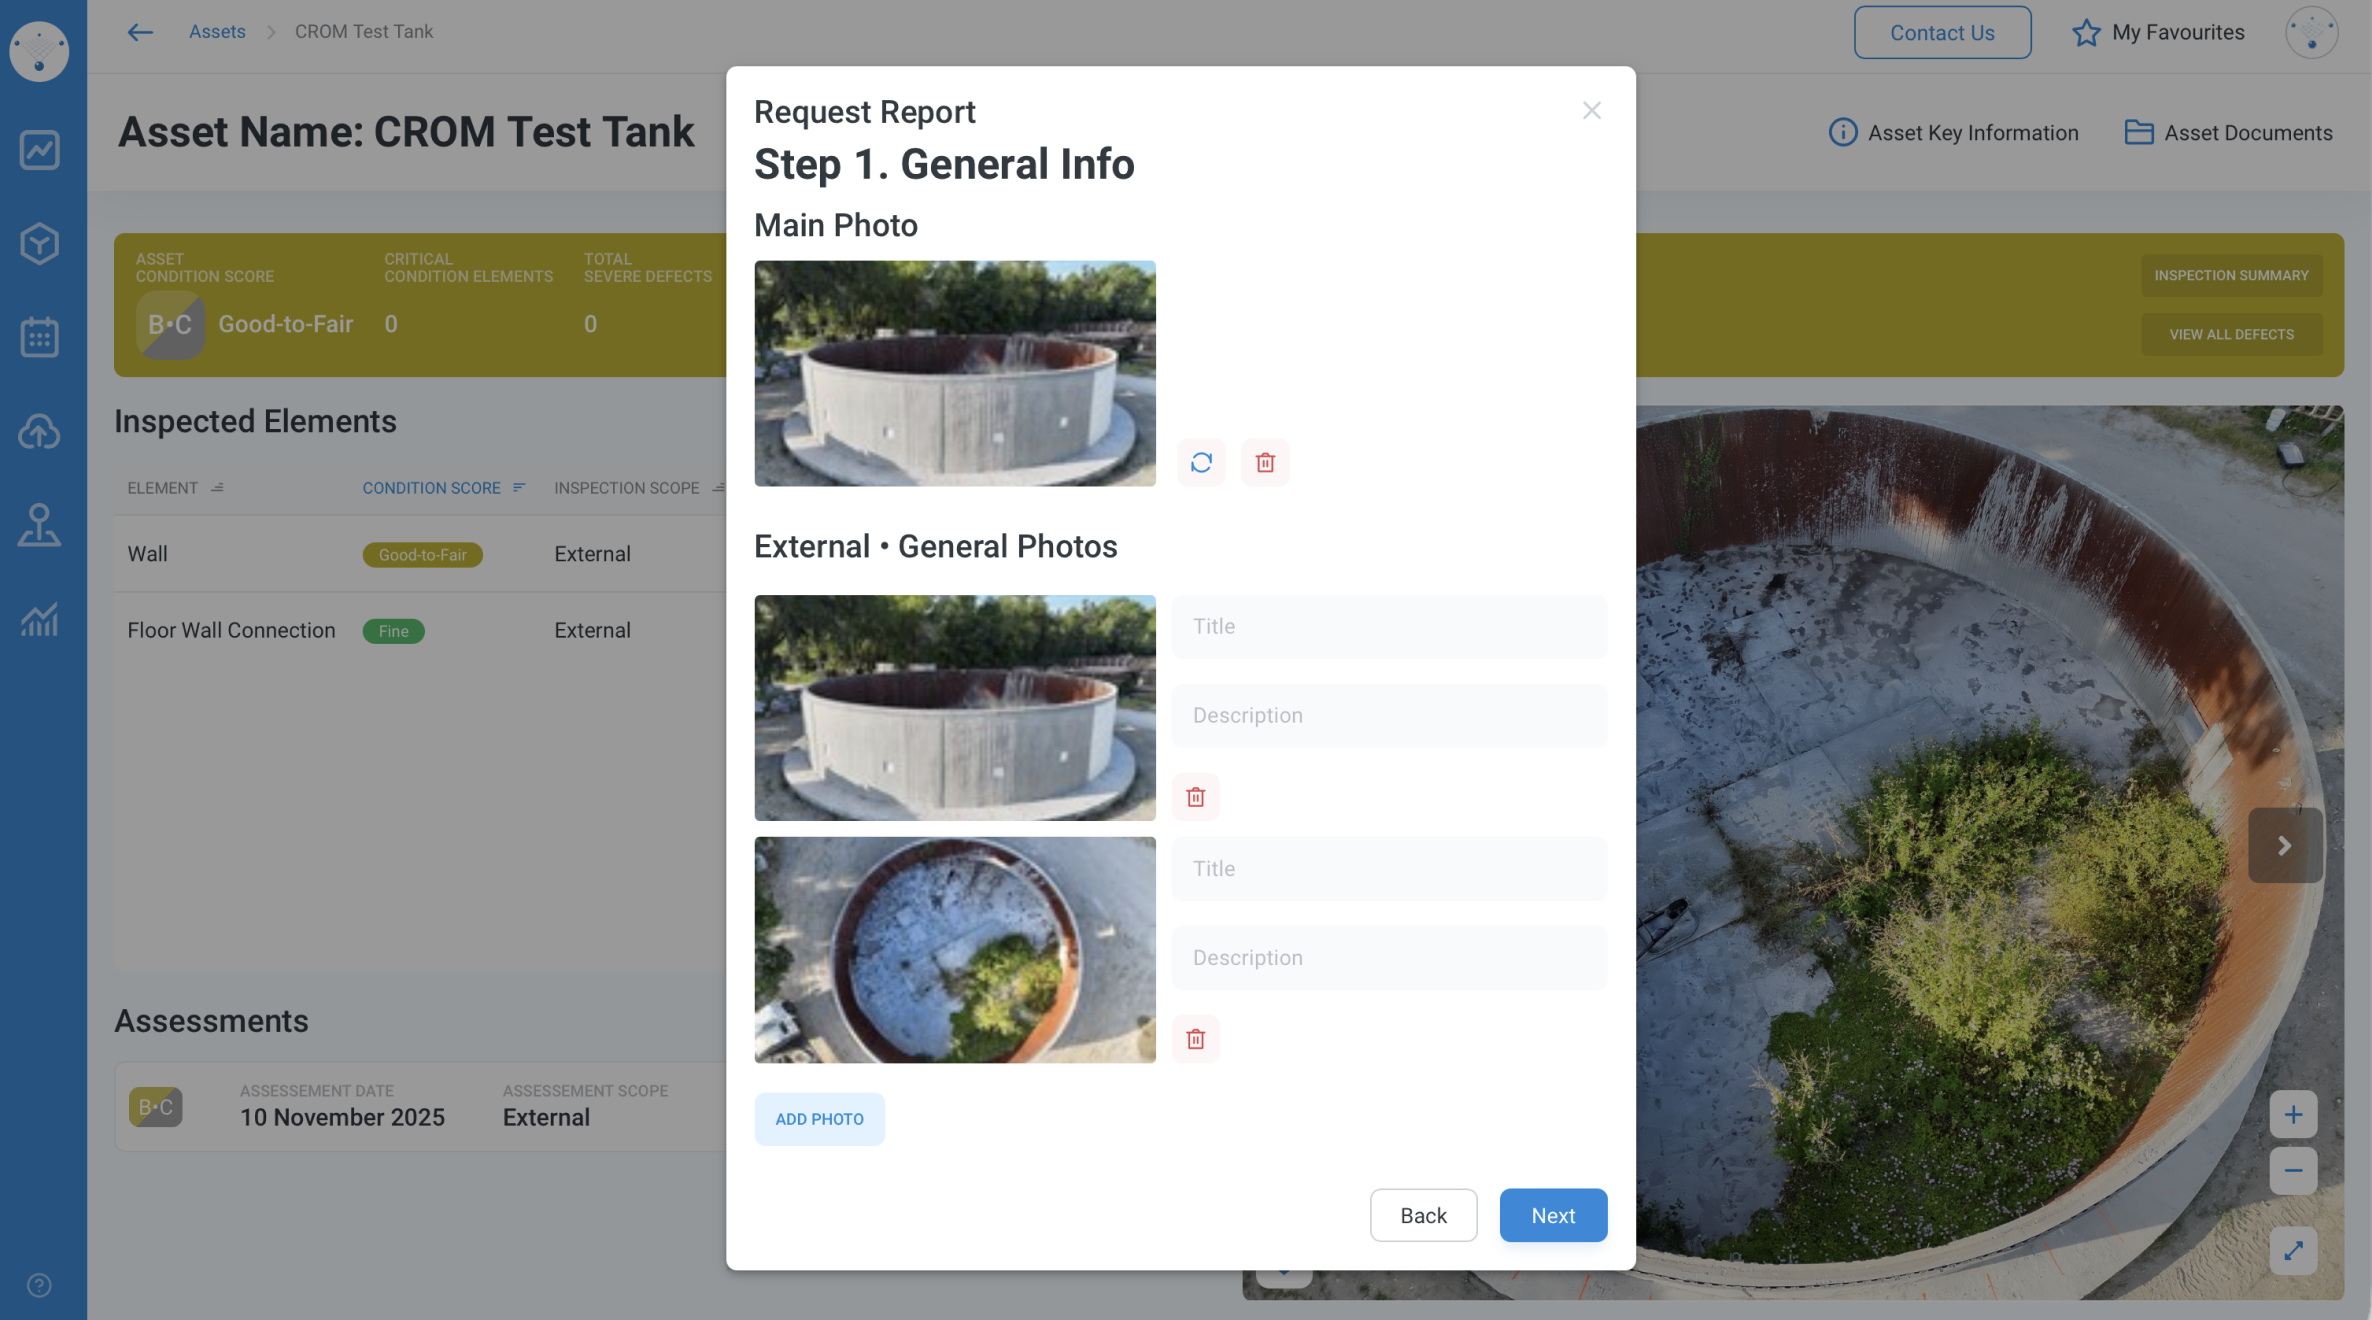Delete the first external general photo
This screenshot has height=1320, width=2372.
[1195, 797]
